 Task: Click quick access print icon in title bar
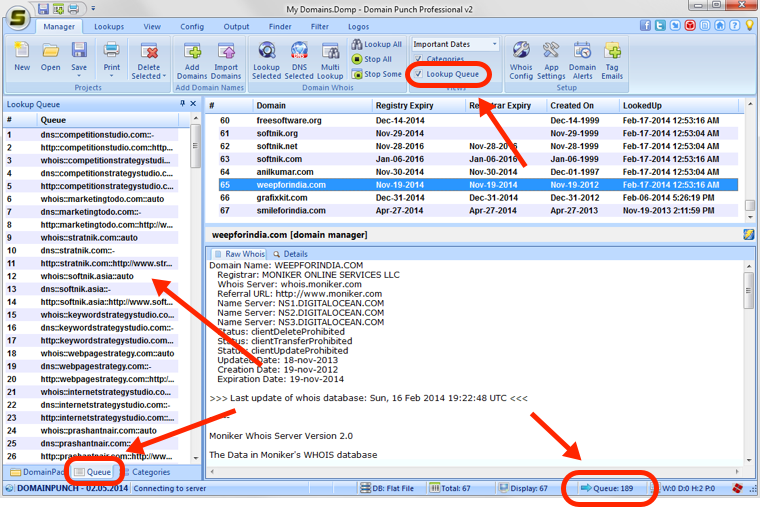pyautogui.click(x=73, y=8)
